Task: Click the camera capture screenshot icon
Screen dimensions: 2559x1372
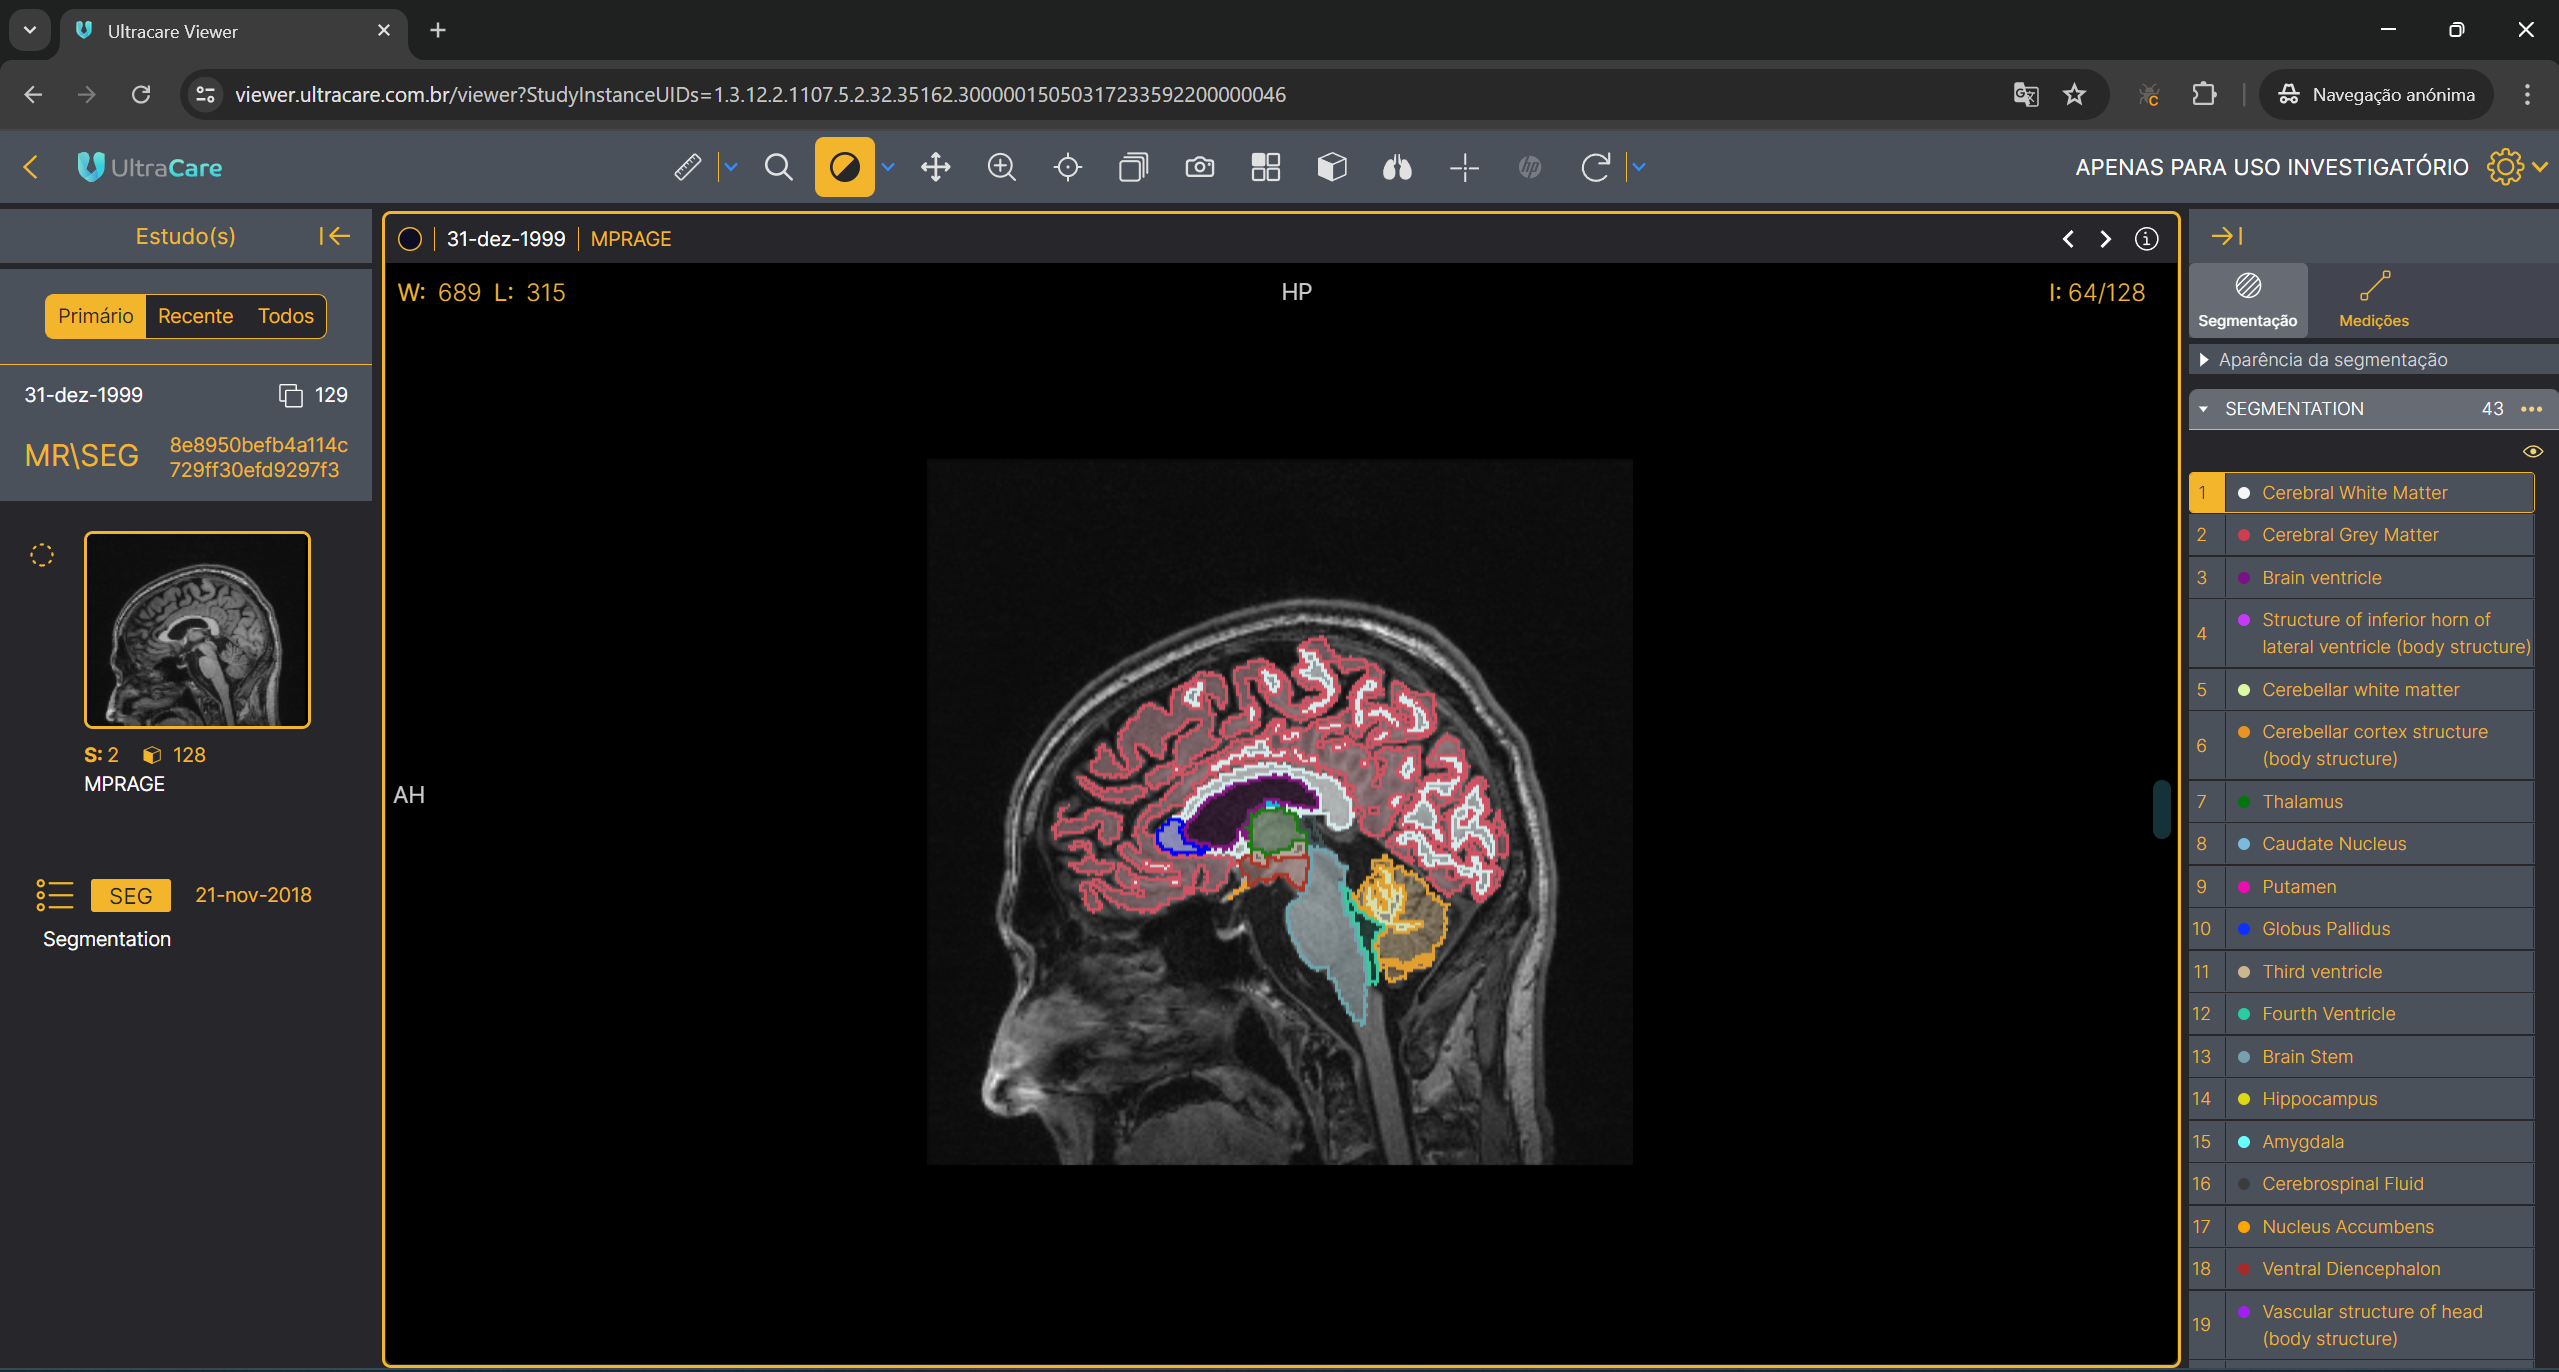Action: click(x=1199, y=167)
